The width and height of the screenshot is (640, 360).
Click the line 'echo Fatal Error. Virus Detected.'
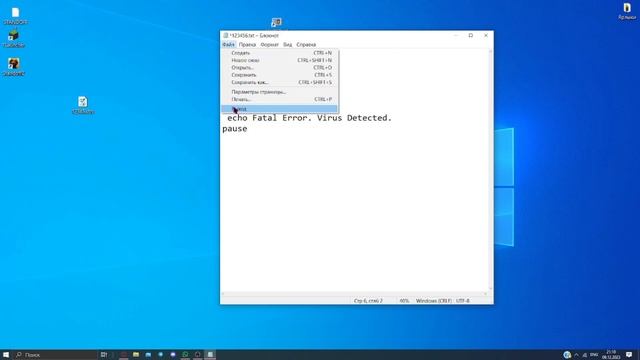click(x=309, y=118)
